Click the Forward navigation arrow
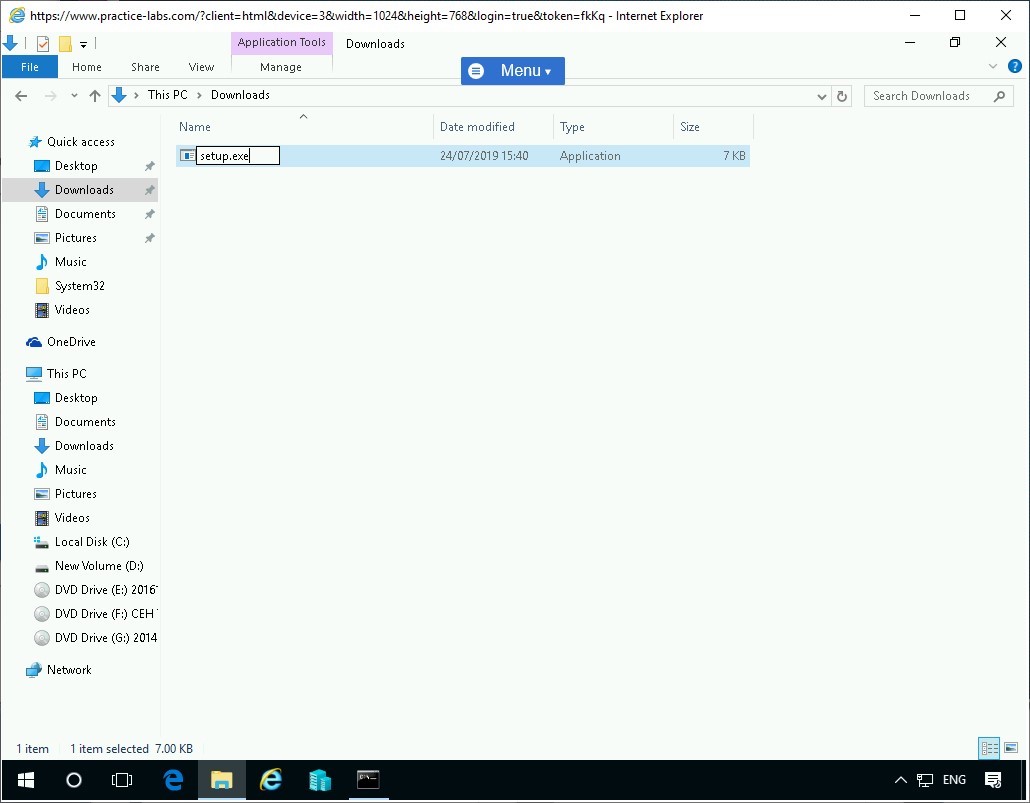 pyautogui.click(x=50, y=96)
